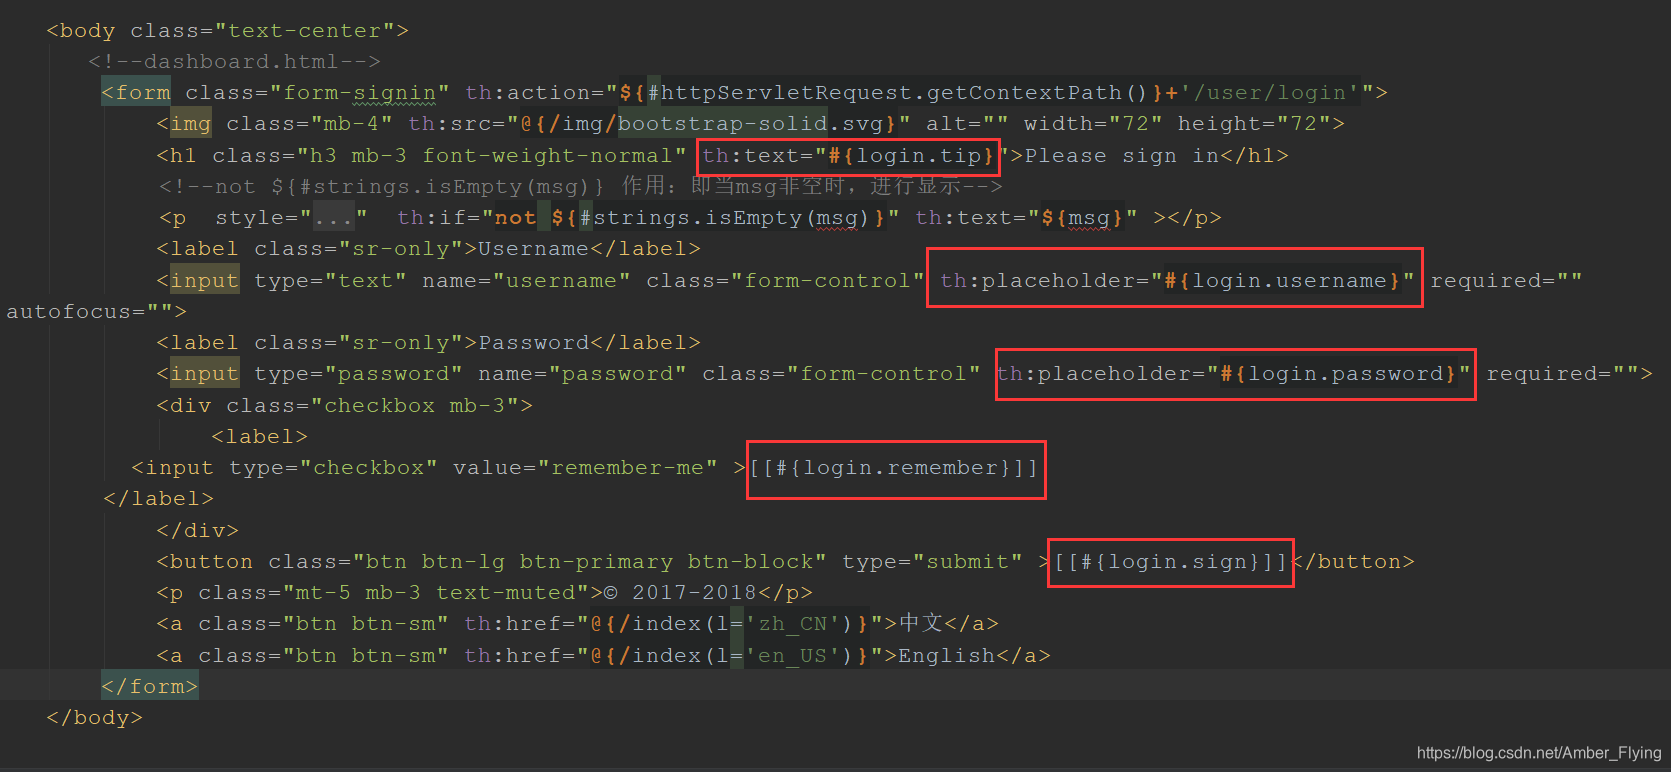Image resolution: width=1671 pixels, height=772 pixels.
Task: Click the #{login.password} placeholder expression
Action: point(1338,374)
